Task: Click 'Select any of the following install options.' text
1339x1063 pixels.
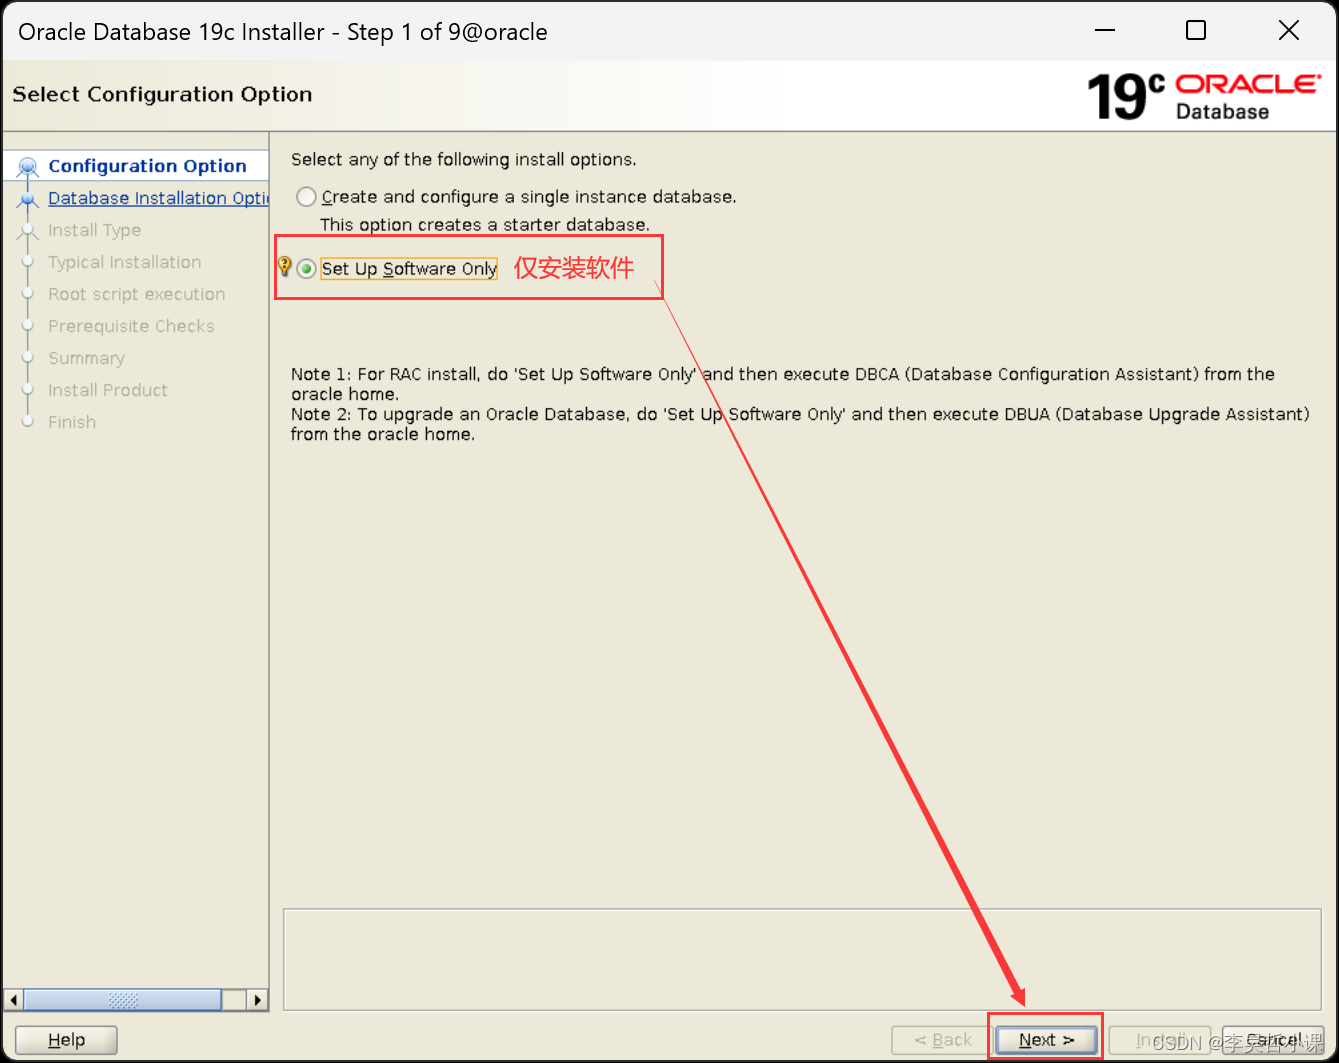Action: pyautogui.click(x=463, y=159)
